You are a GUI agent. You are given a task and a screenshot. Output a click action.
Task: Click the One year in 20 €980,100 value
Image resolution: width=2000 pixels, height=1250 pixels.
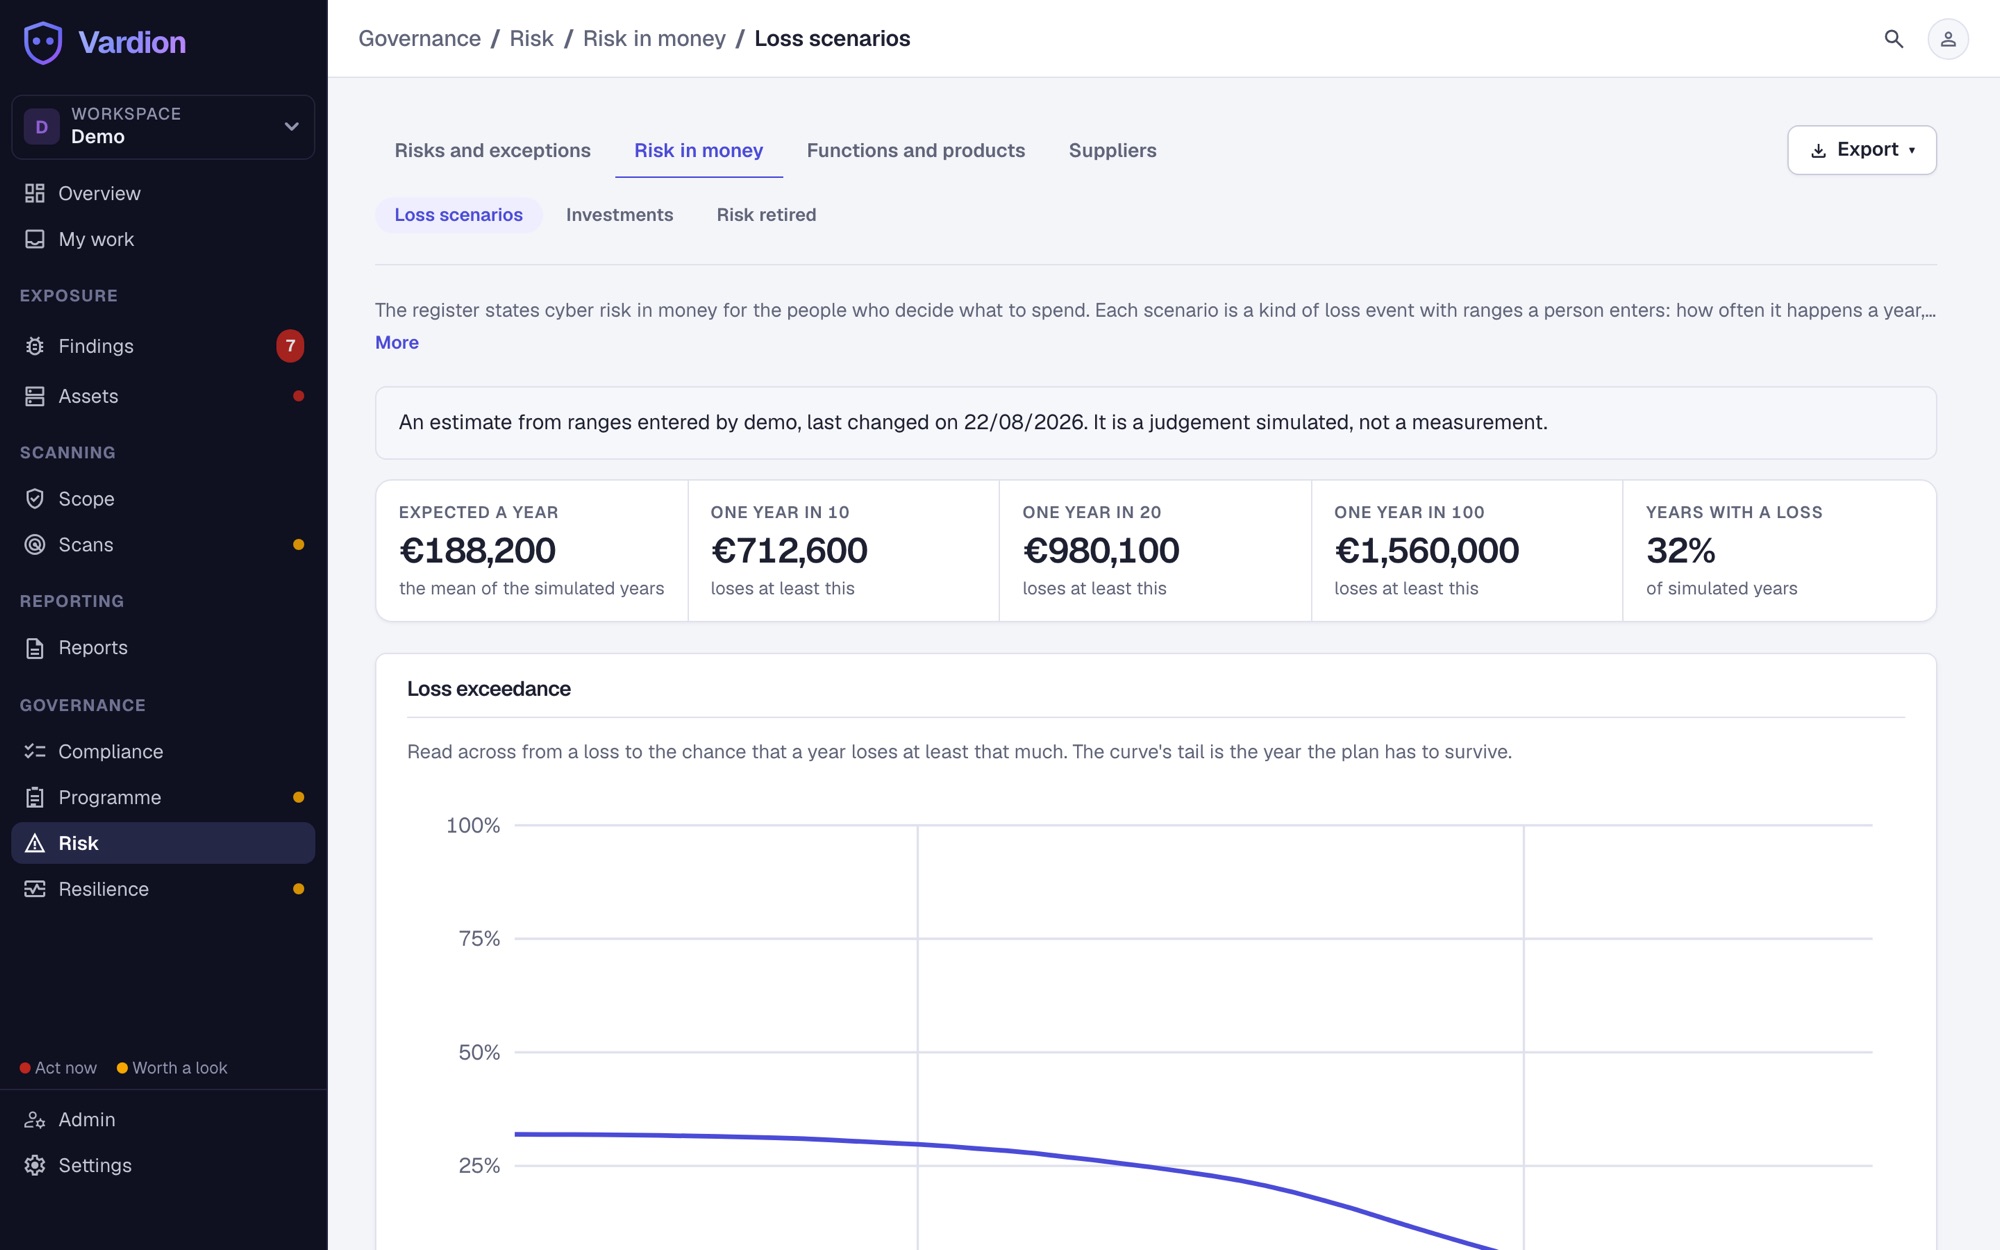click(x=1101, y=550)
